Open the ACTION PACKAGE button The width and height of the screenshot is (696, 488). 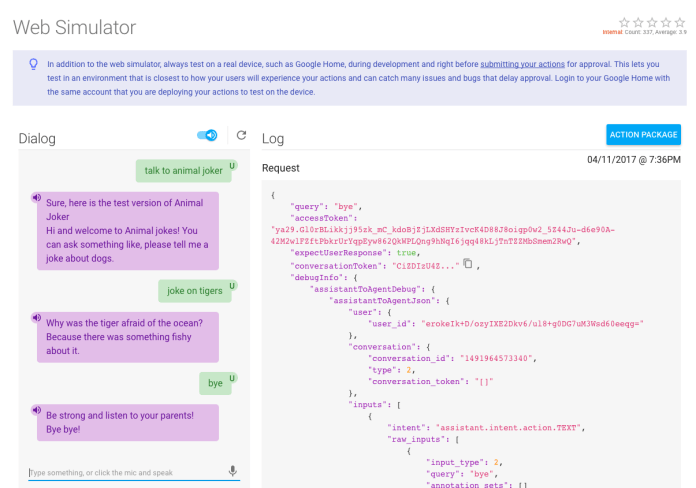tap(643, 135)
